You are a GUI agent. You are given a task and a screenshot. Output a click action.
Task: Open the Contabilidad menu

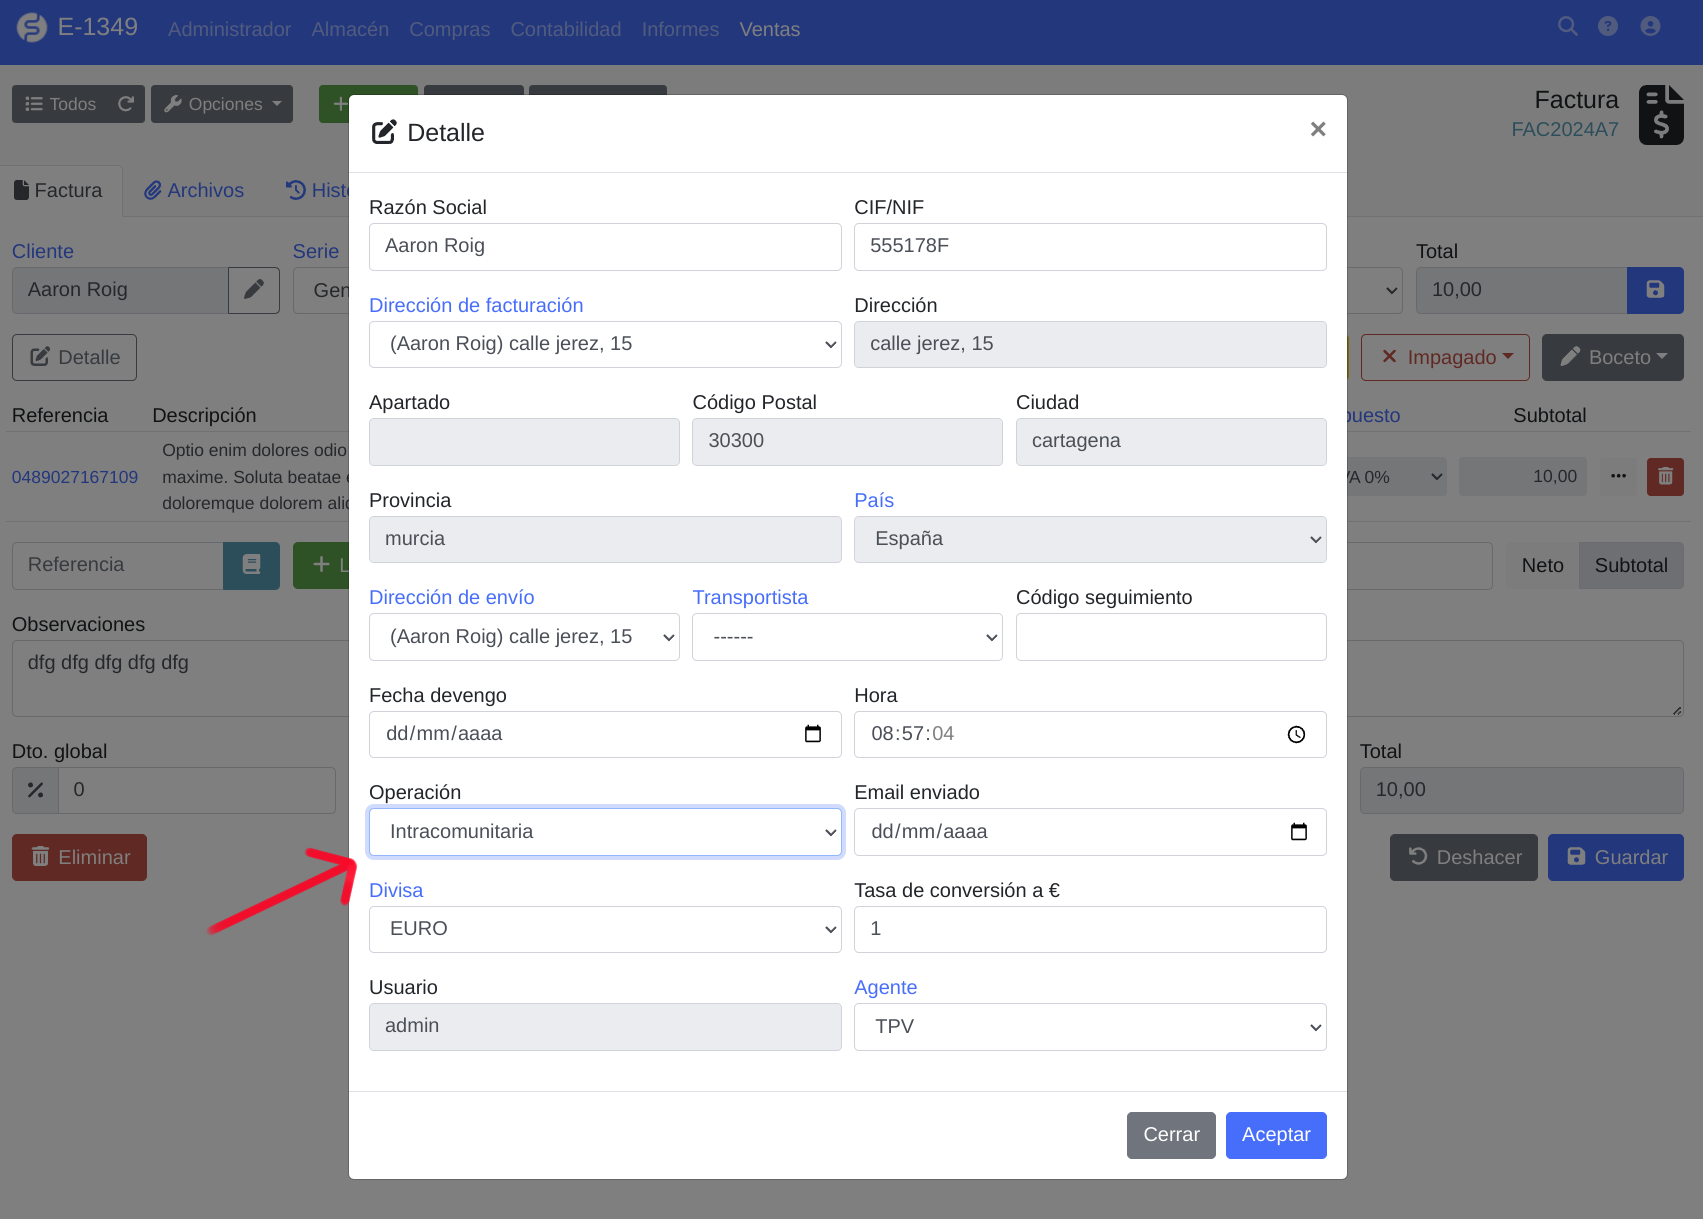(566, 29)
